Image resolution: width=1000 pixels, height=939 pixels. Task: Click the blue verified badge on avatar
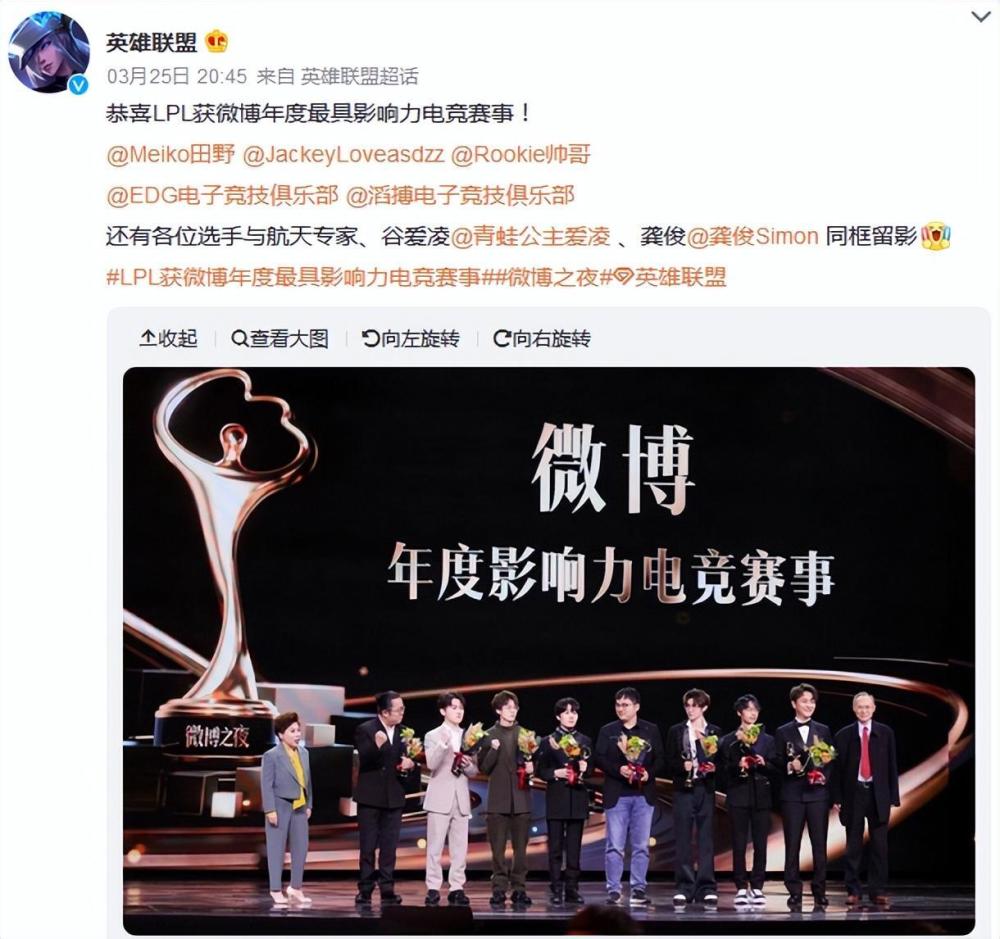click(78, 85)
